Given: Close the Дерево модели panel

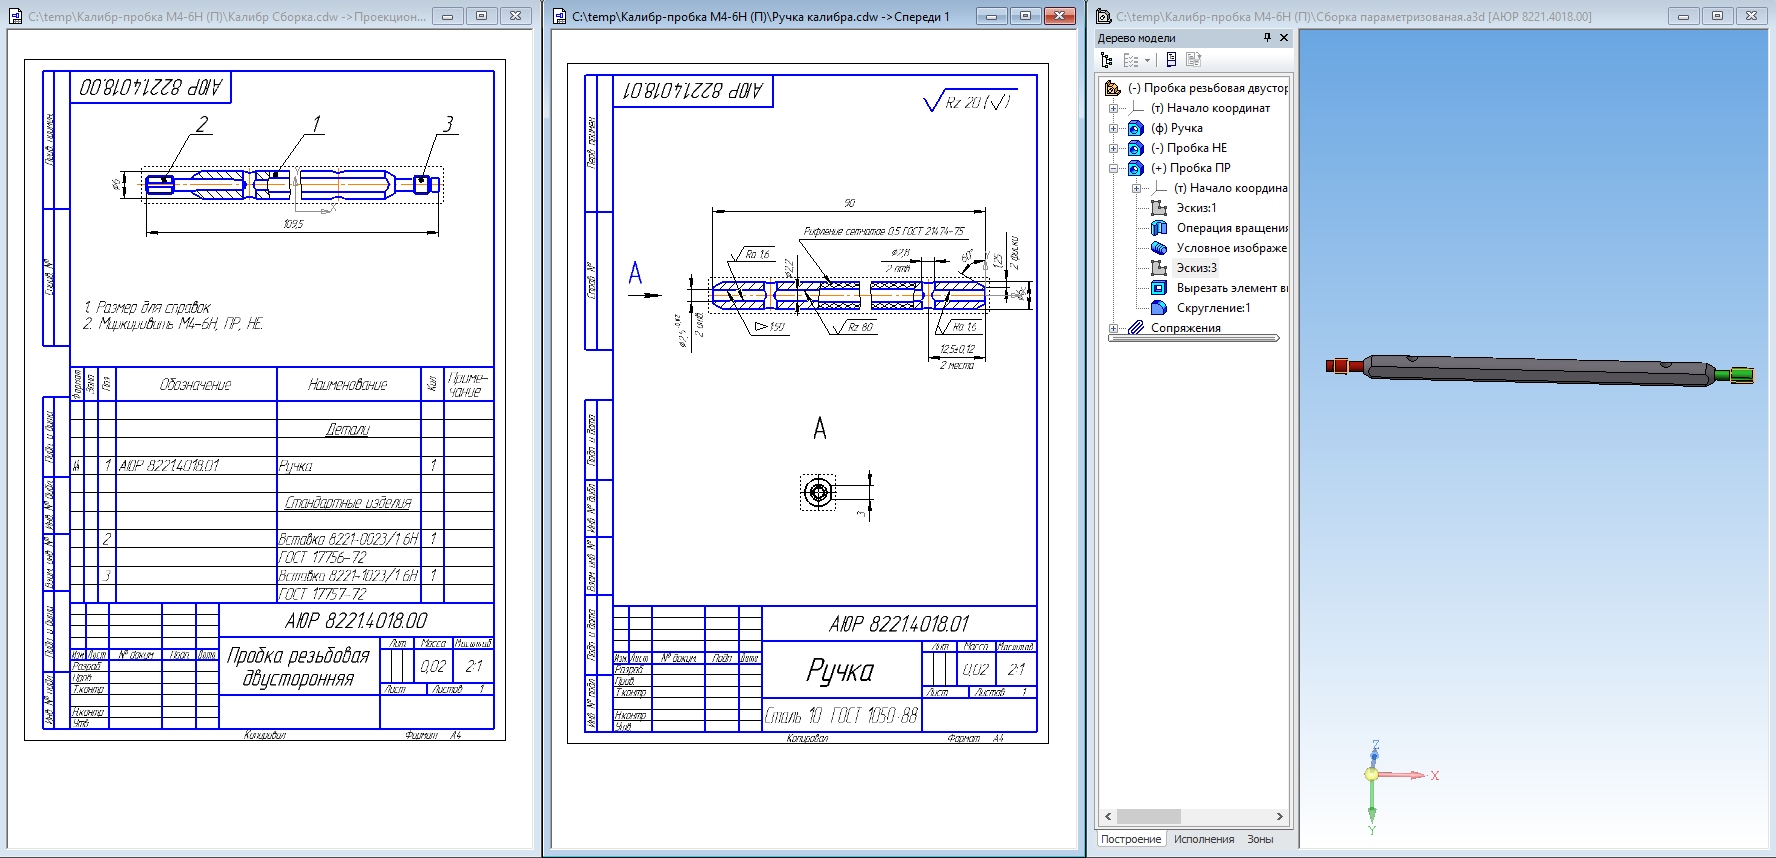Looking at the screenshot, I should [x=1284, y=38].
